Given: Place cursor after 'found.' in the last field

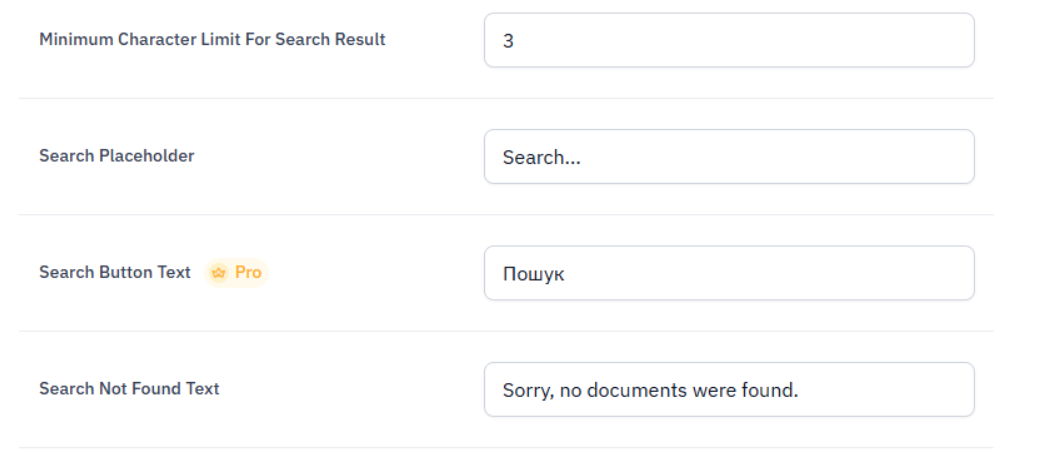Looking at the screenshot, I should pyautogui.click(x=800, y=391).
